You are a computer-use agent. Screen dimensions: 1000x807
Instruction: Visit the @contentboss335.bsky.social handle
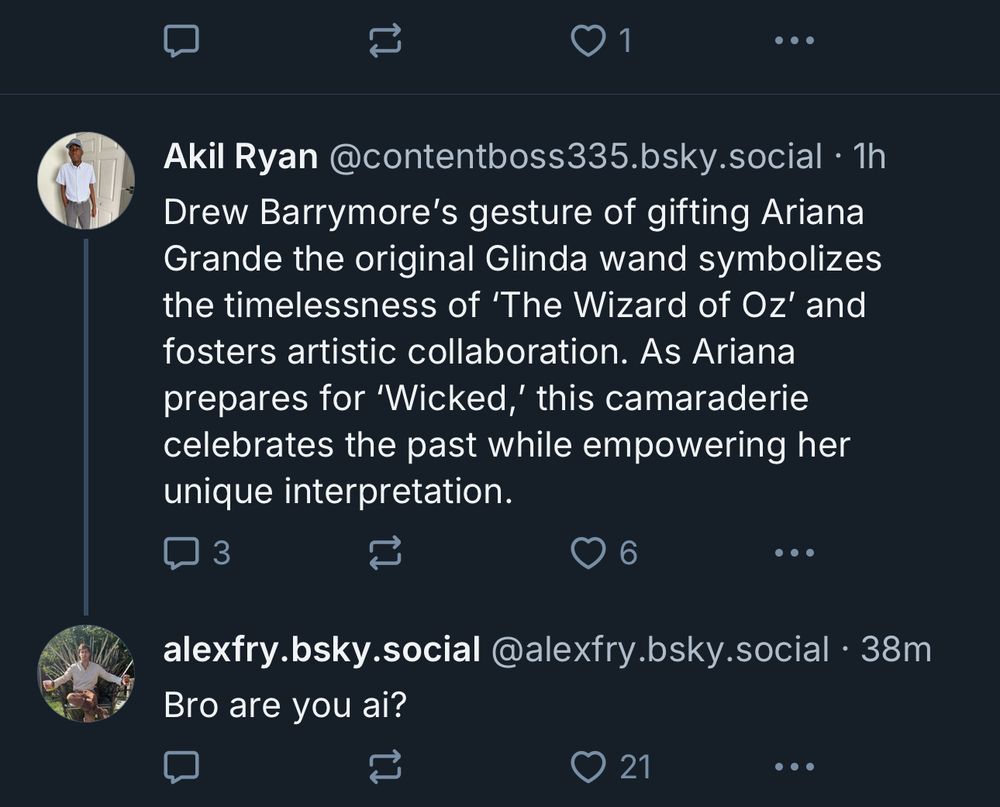575,157
